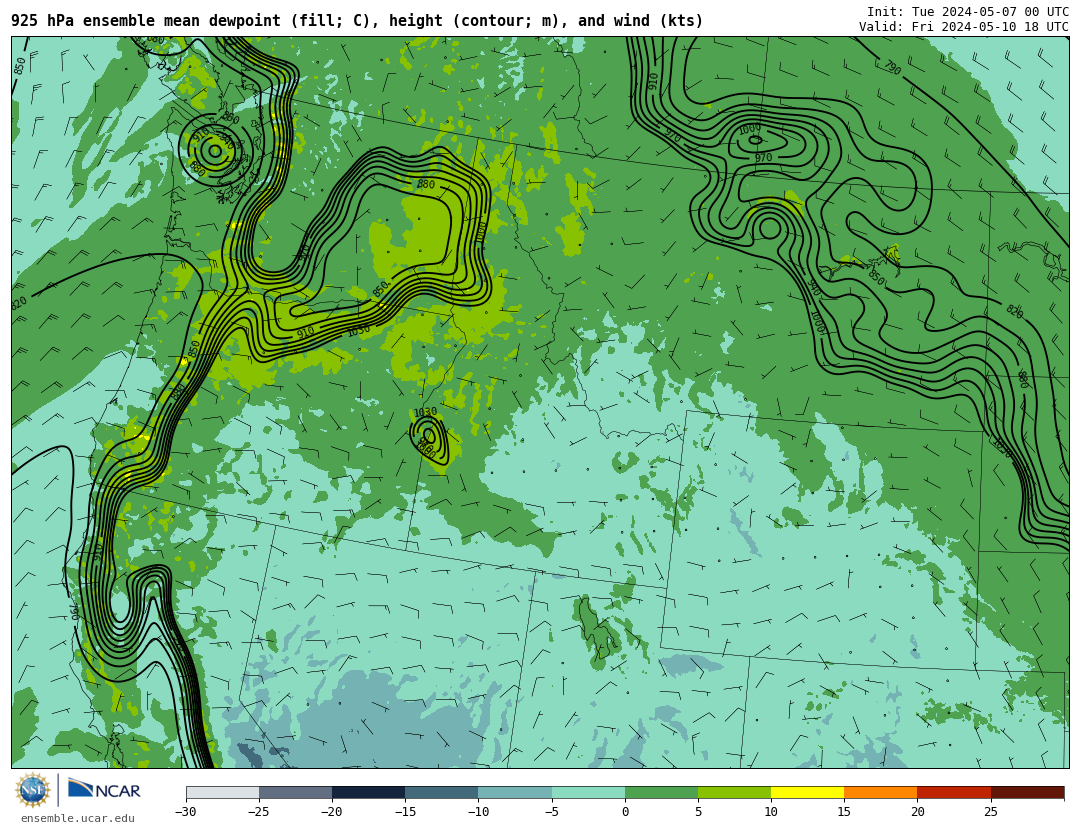The width and height of the screenshot is (1080, 831).
Task: Pick the dark brown colorbar swatch above 25
Action: click(x=1028, y=792)
